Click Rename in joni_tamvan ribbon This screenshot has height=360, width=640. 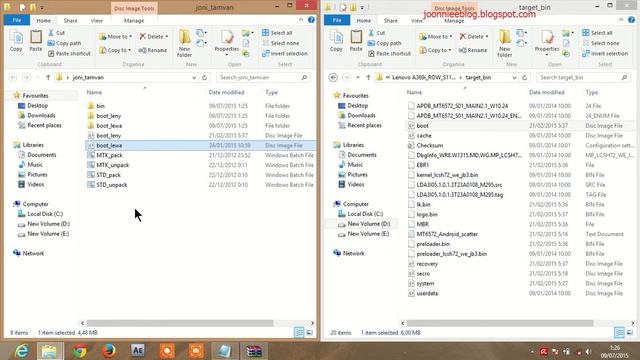coord(153,50)
